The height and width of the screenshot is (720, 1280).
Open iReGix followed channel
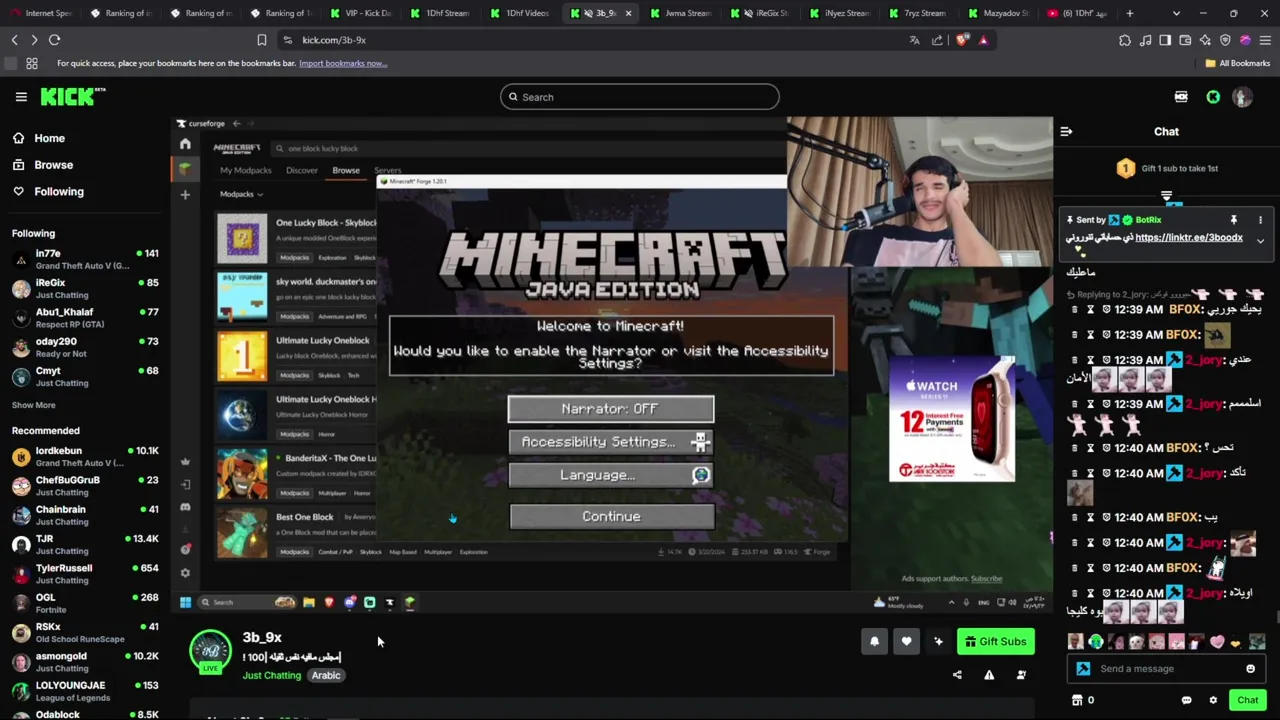[x=85, y=288]
